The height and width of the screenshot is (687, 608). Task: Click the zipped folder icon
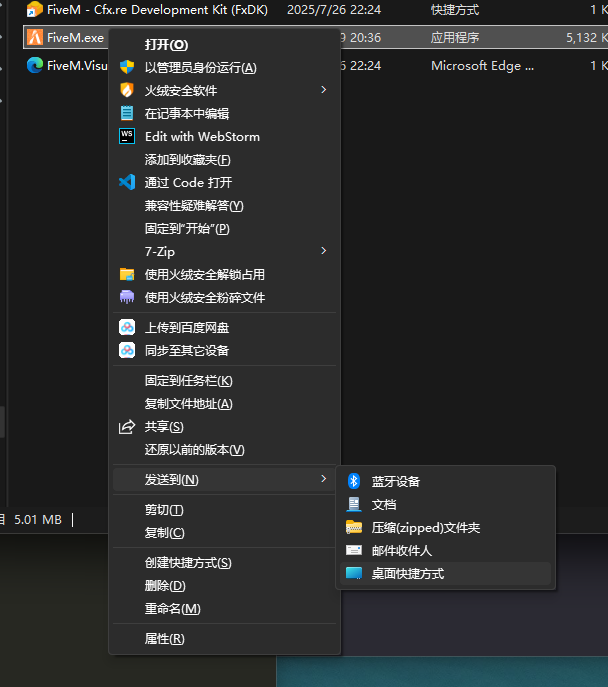pos(353,527)
